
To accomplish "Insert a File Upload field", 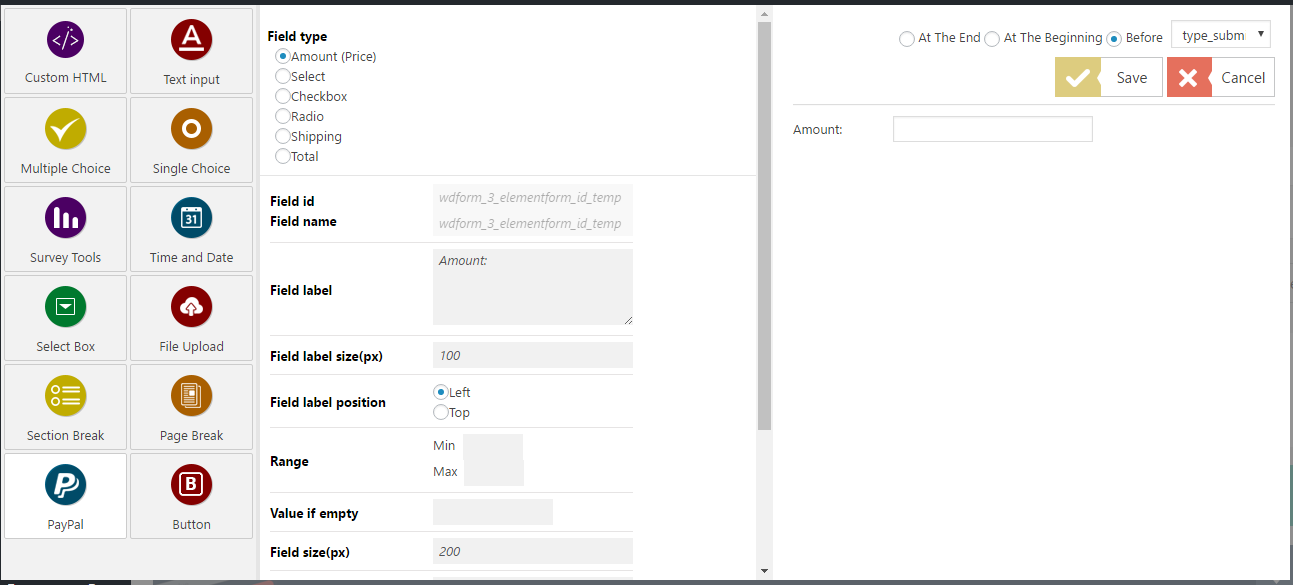I will click(x=191, y=318).
